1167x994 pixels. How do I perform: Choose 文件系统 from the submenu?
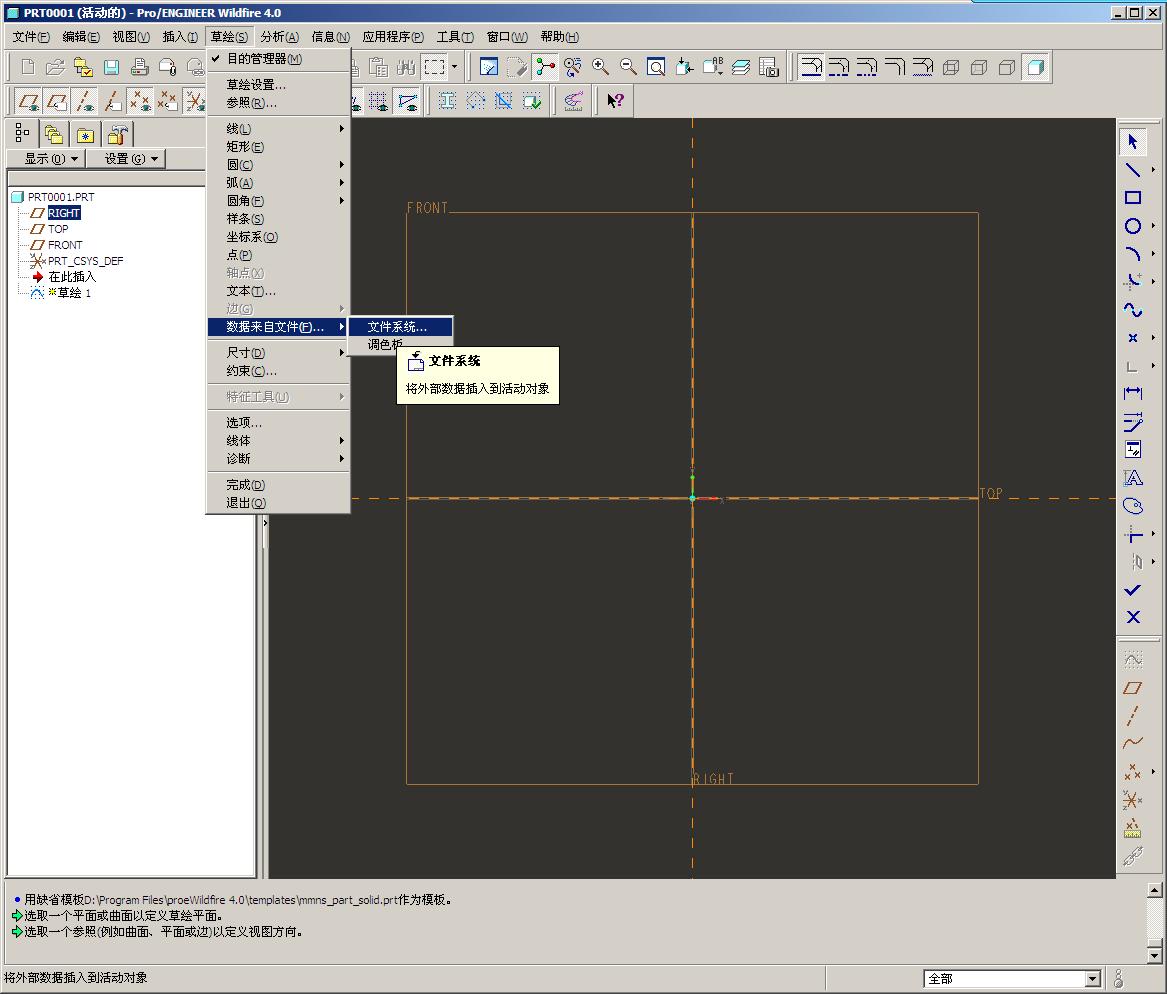(x=400, y=327)
